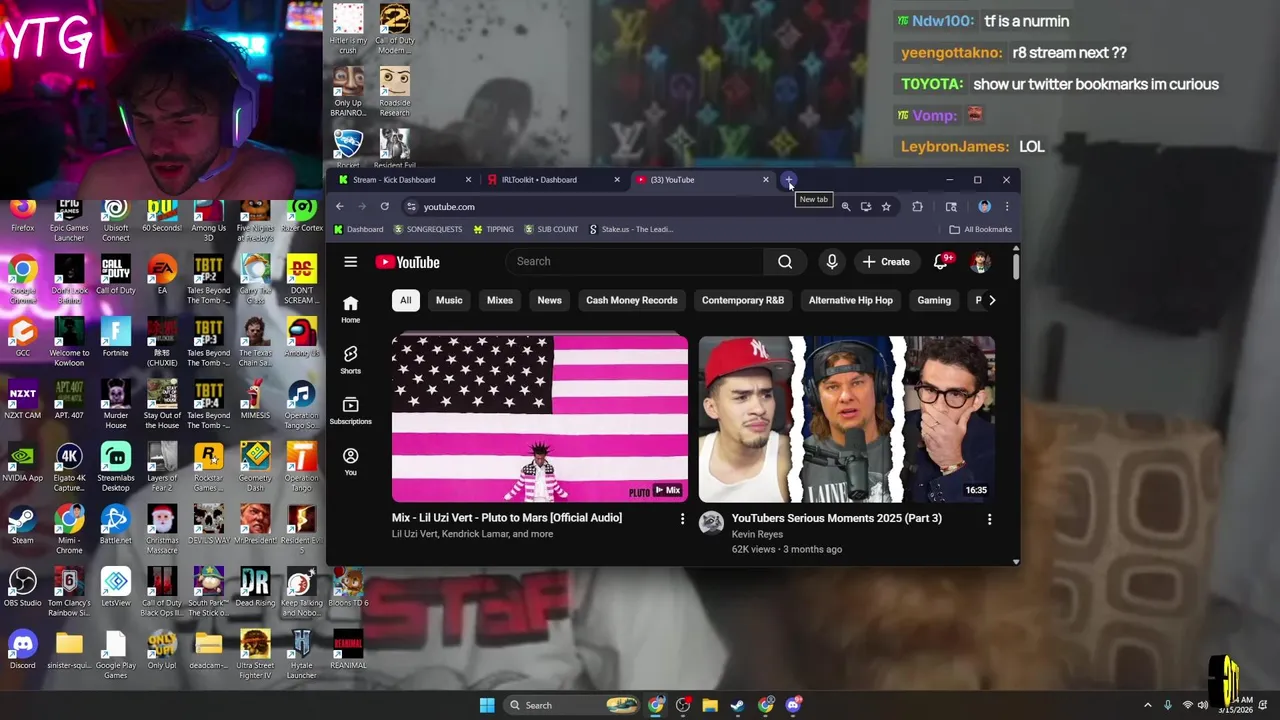Screen dimensions: 1280x720
Task: Open Discord desktop shortcut
Action: tap(22, 650)
